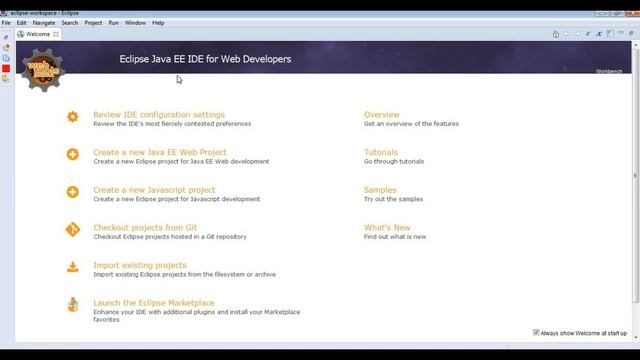Click the Home icon in Welcome toolbar
This screenshot has width=640, height=360.
click(556, 34)
